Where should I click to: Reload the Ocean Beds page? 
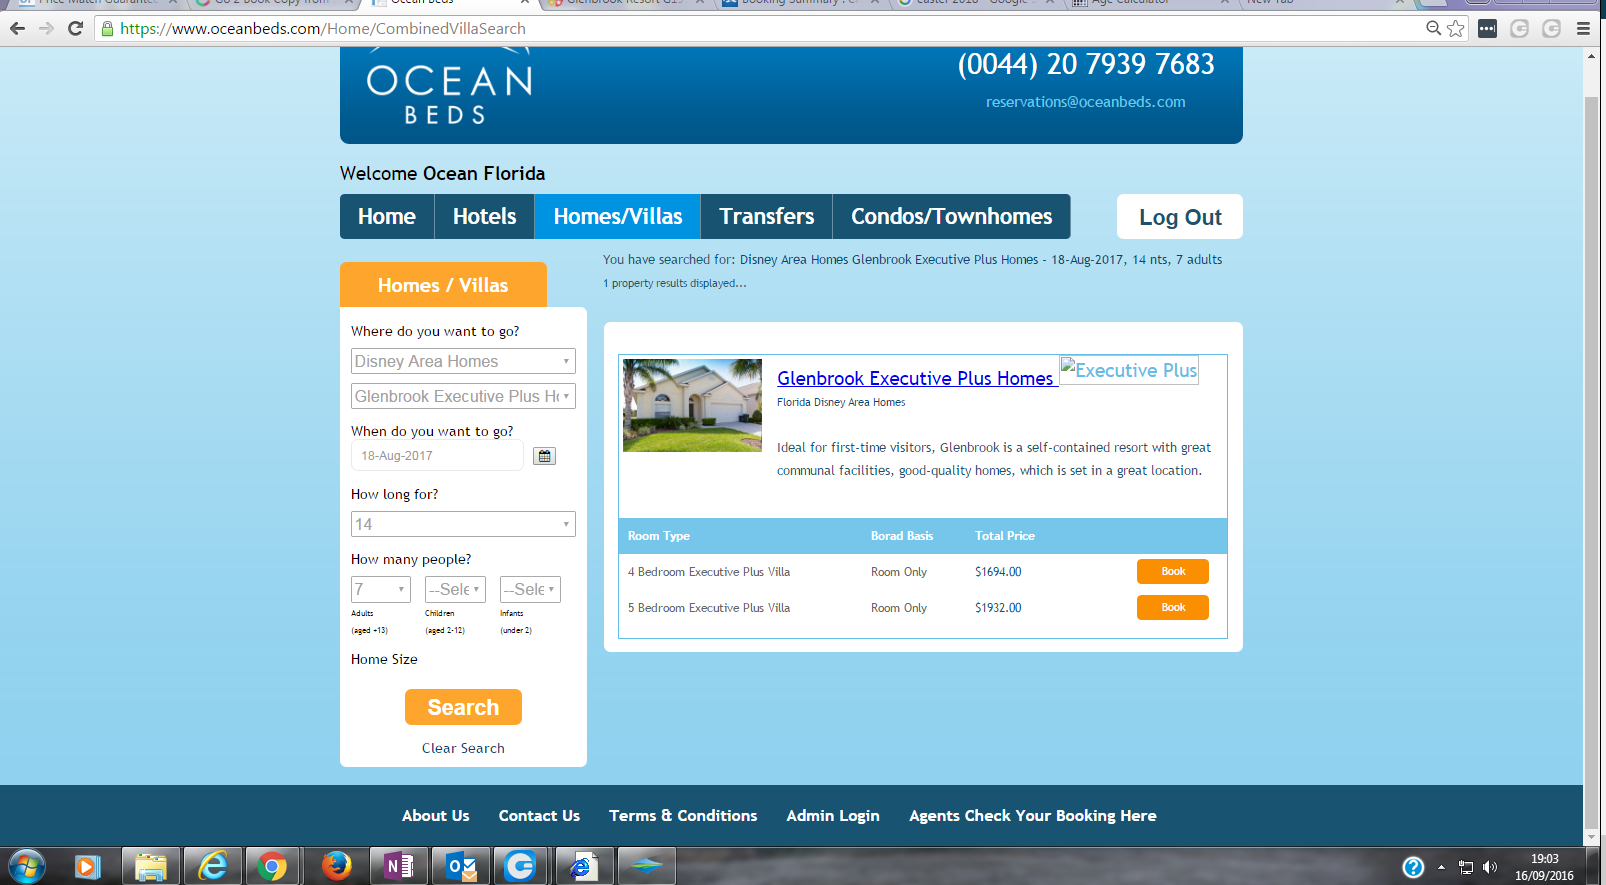tap(75, 28)
